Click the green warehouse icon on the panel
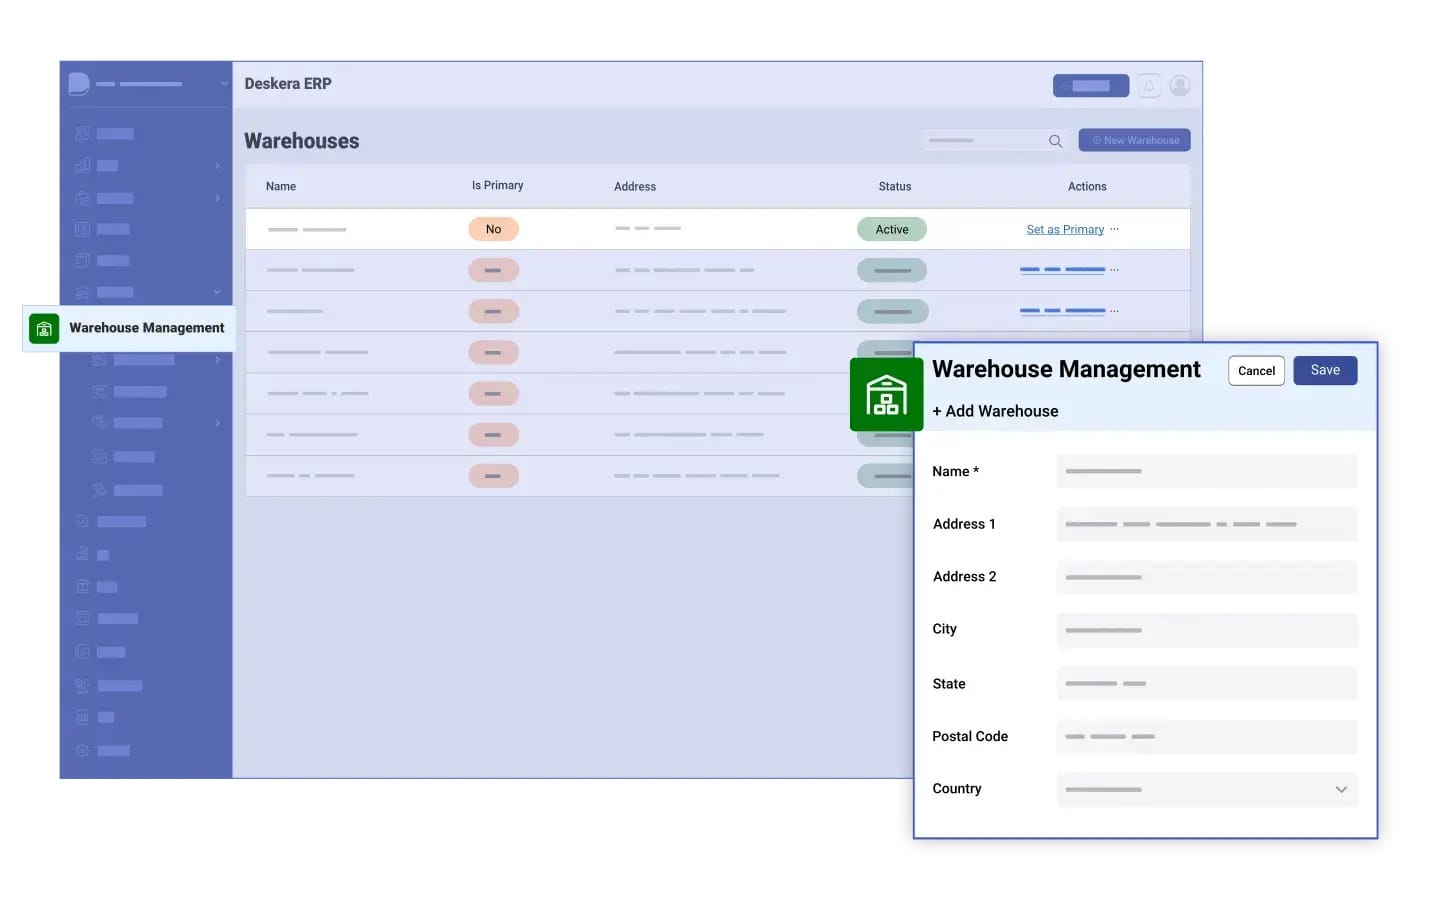The height and width of the screenshot is (901, 1440). click(886, 394)
